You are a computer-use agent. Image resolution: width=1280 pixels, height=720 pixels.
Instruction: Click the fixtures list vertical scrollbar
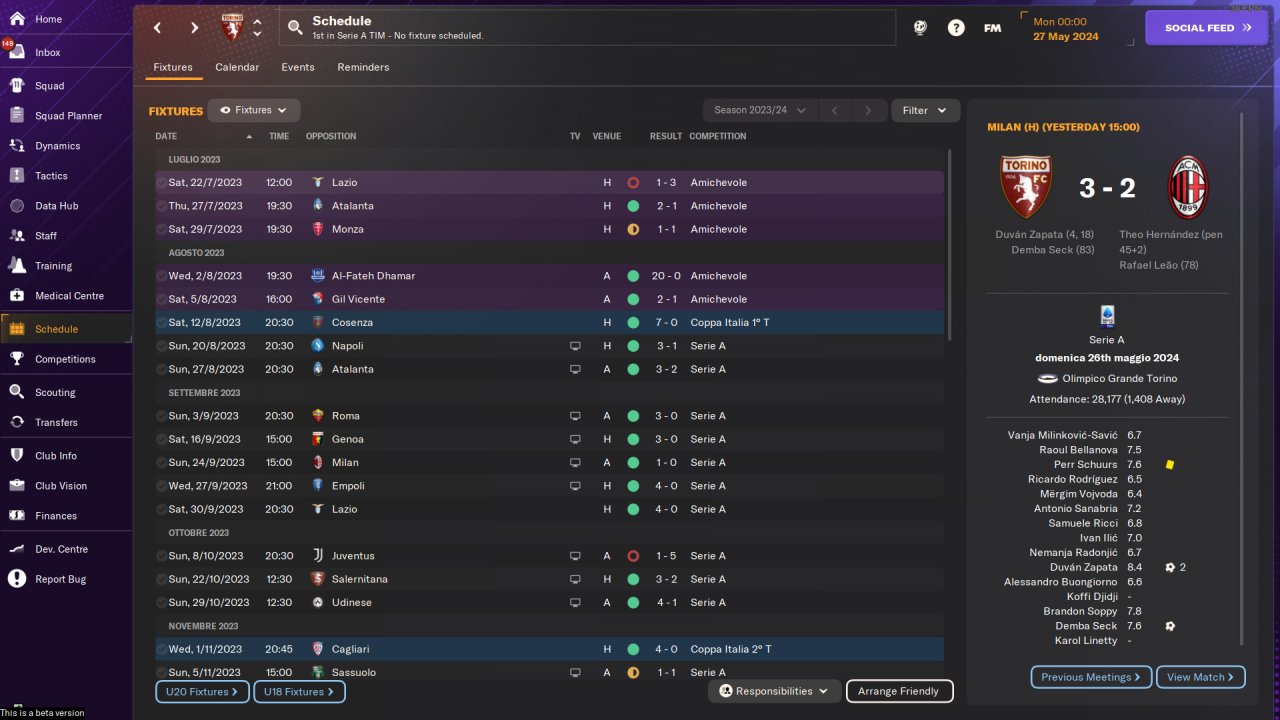point(950,243)
